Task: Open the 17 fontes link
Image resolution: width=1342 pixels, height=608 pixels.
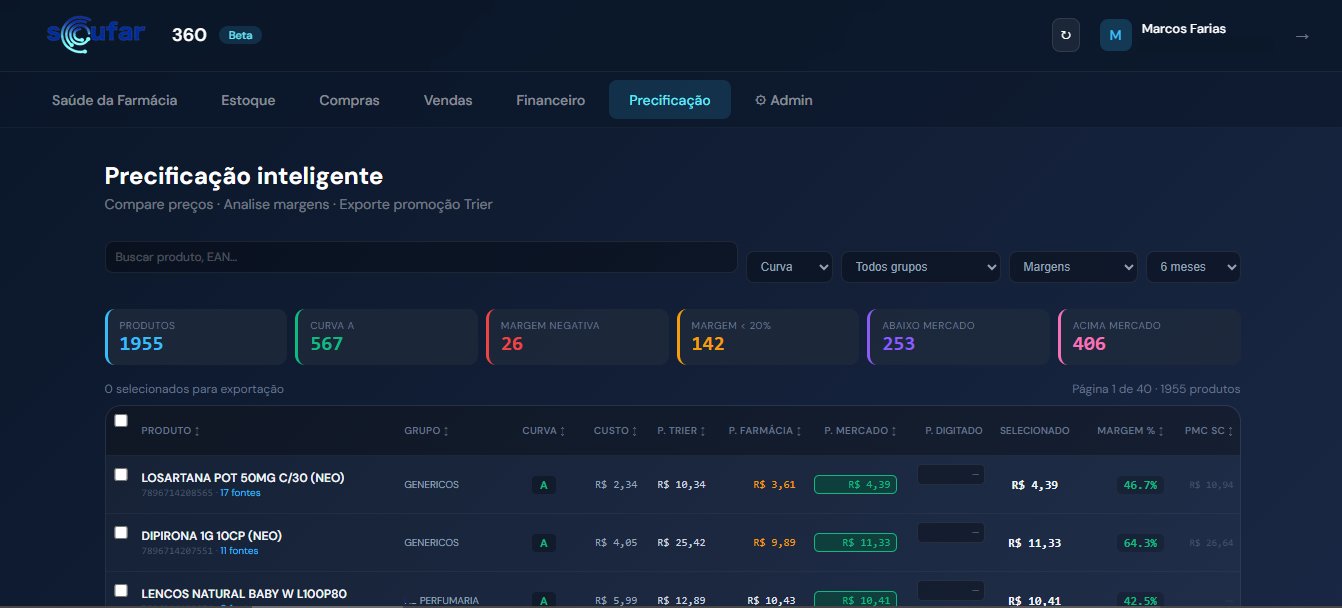Action: click(239, 493)
